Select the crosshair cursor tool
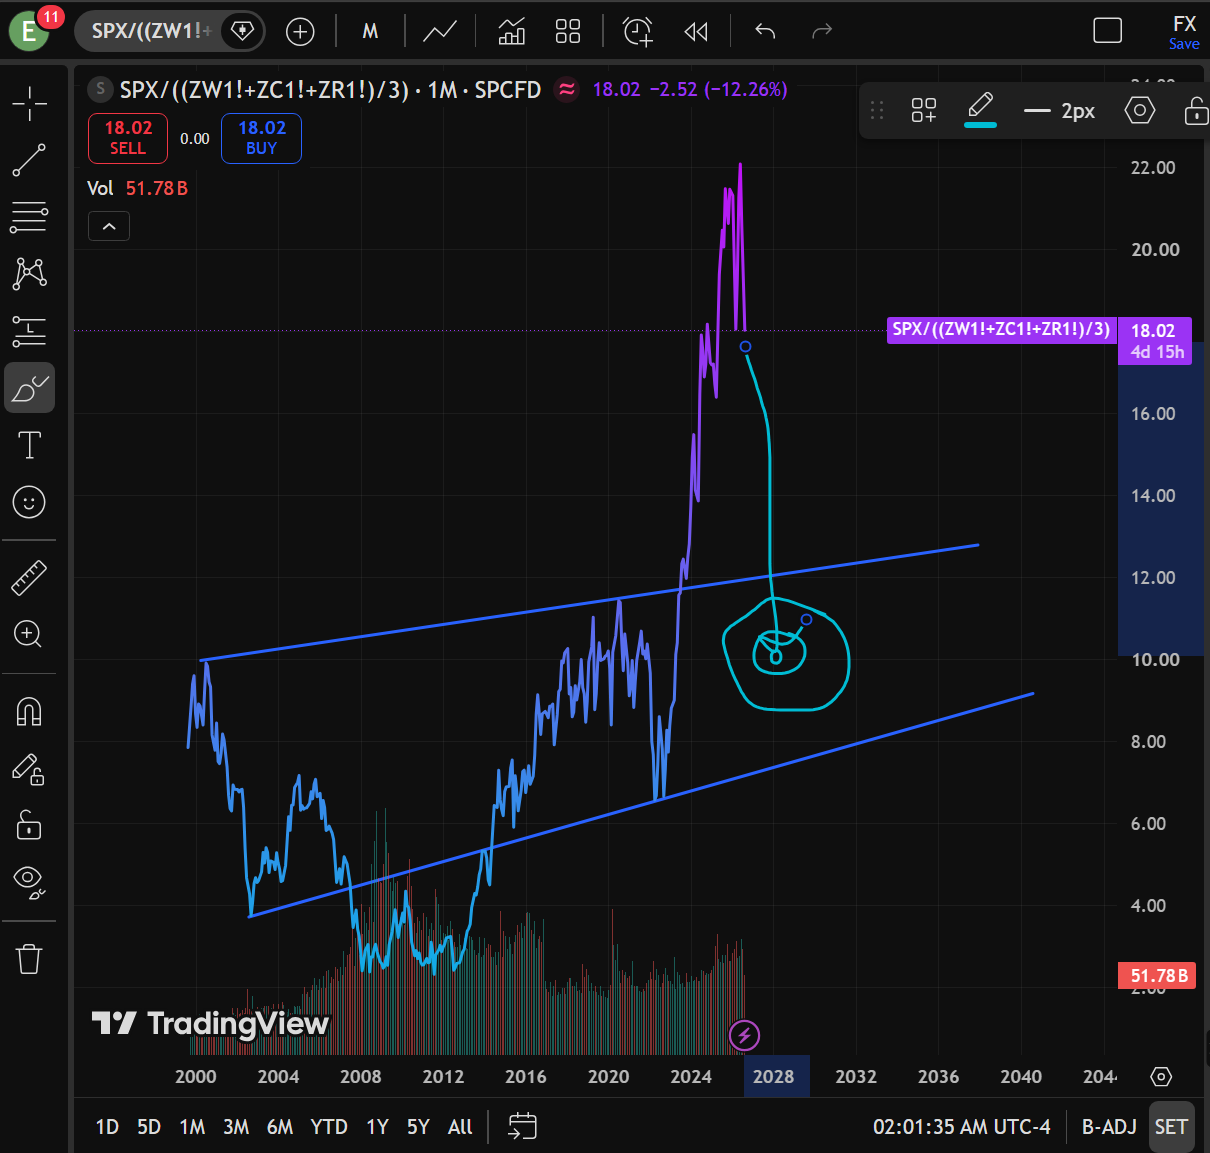 click(30, 103)
